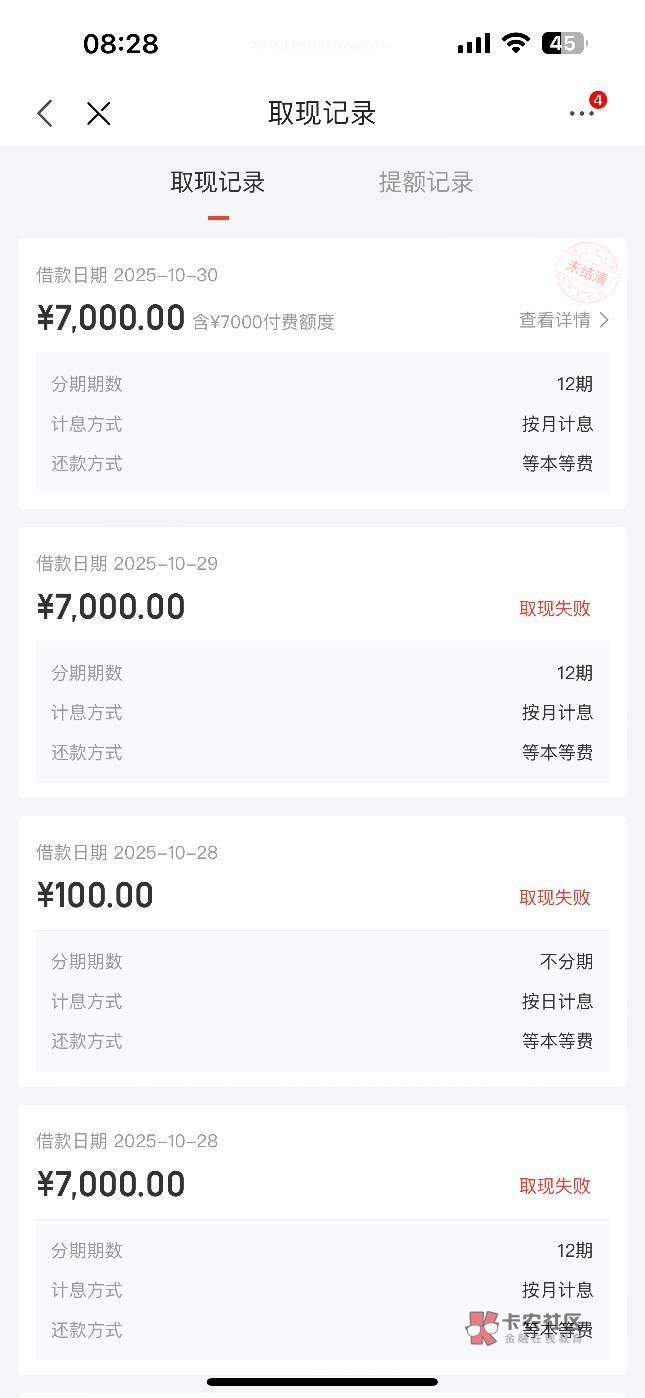645x1398 pixels.
Task: Expand chevron next to 查看详情
Action: pos(604,320)
